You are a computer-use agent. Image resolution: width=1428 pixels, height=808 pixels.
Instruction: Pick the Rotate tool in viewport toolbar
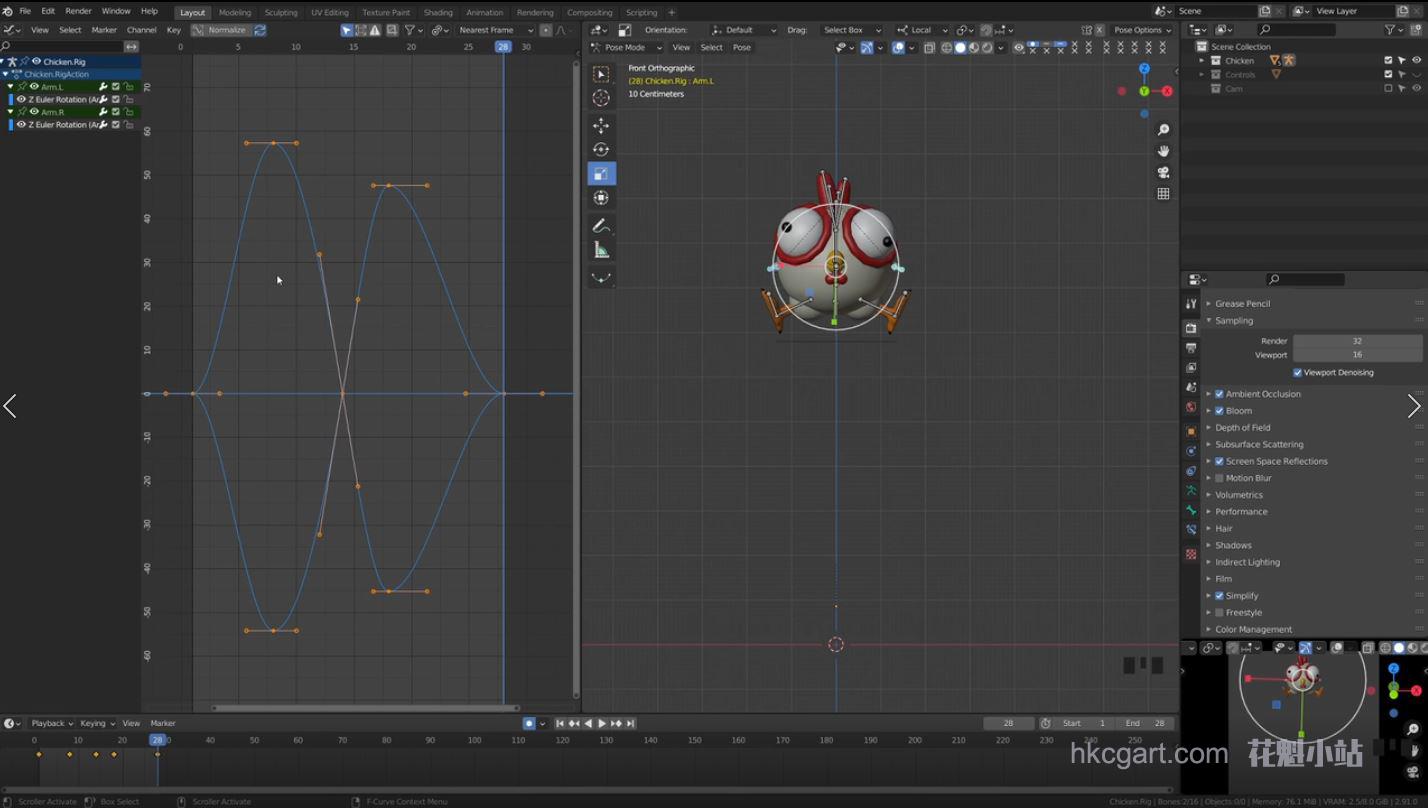601,149
